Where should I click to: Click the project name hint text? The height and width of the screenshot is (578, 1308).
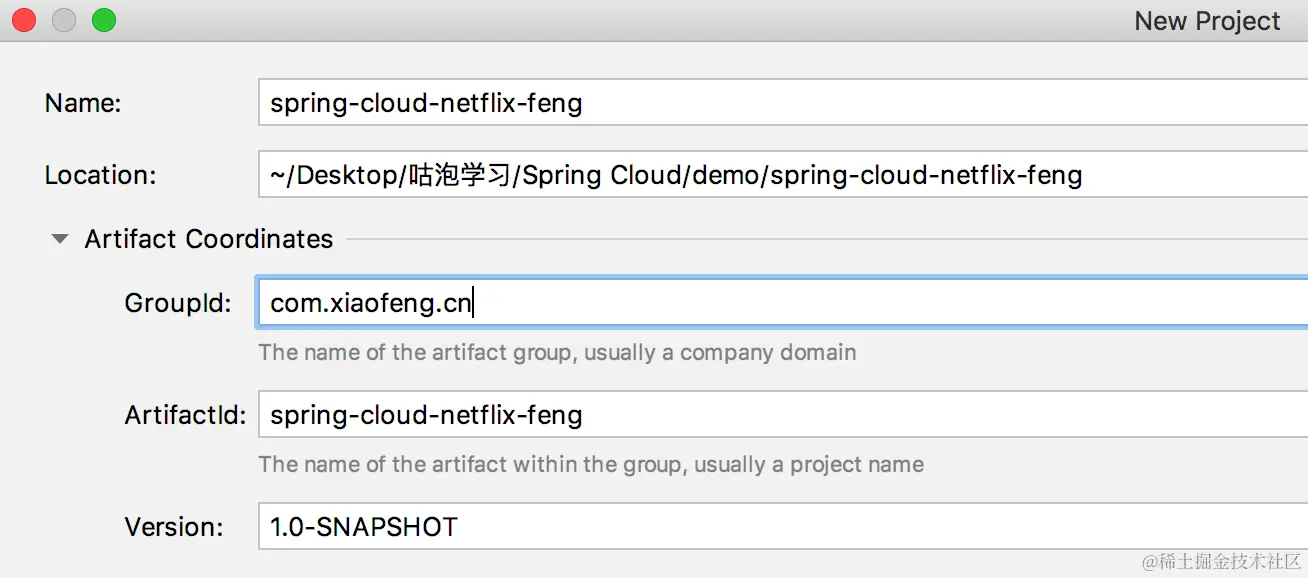coord(591,464)
